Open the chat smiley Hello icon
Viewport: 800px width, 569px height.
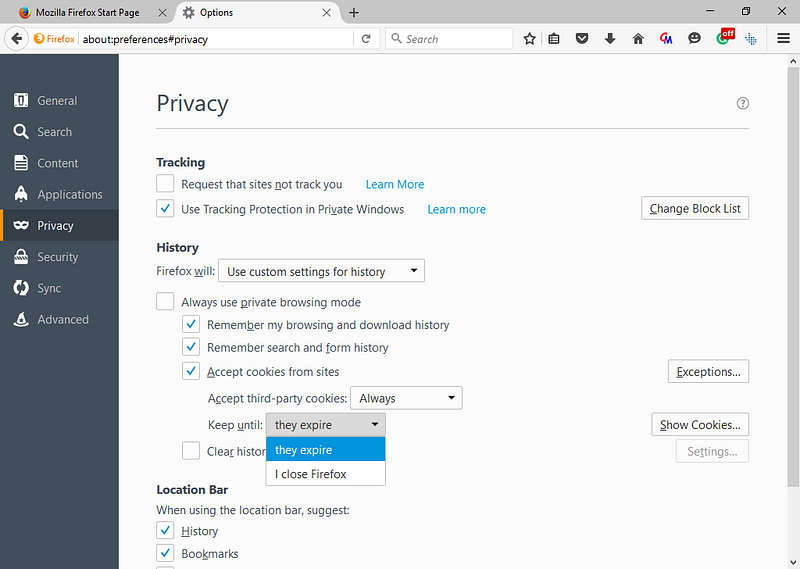coord(694,39)
